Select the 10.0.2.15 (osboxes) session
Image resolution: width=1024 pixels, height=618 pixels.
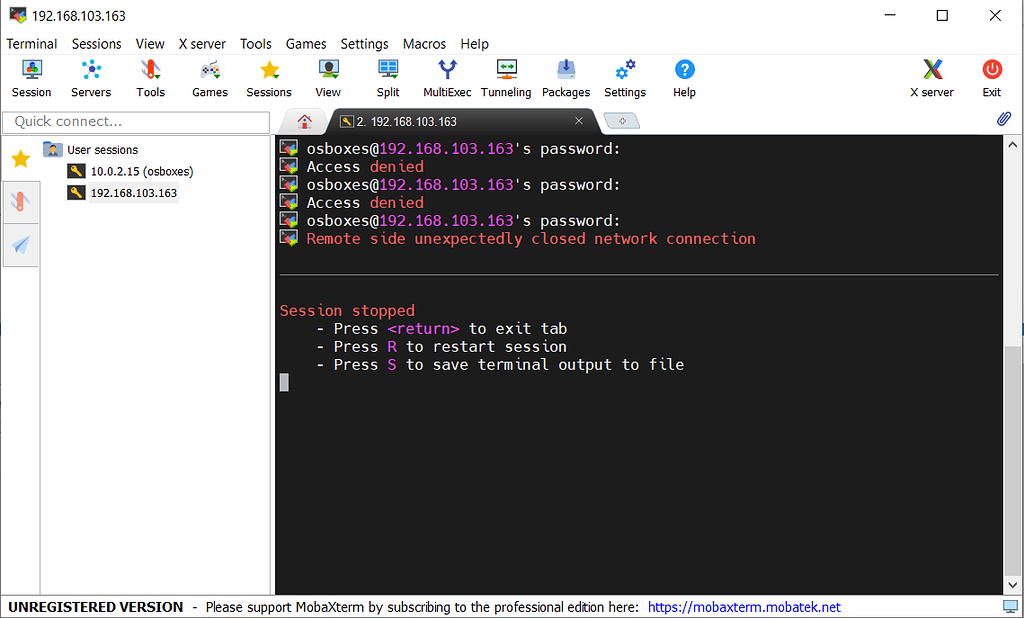[x=141, y=171]
